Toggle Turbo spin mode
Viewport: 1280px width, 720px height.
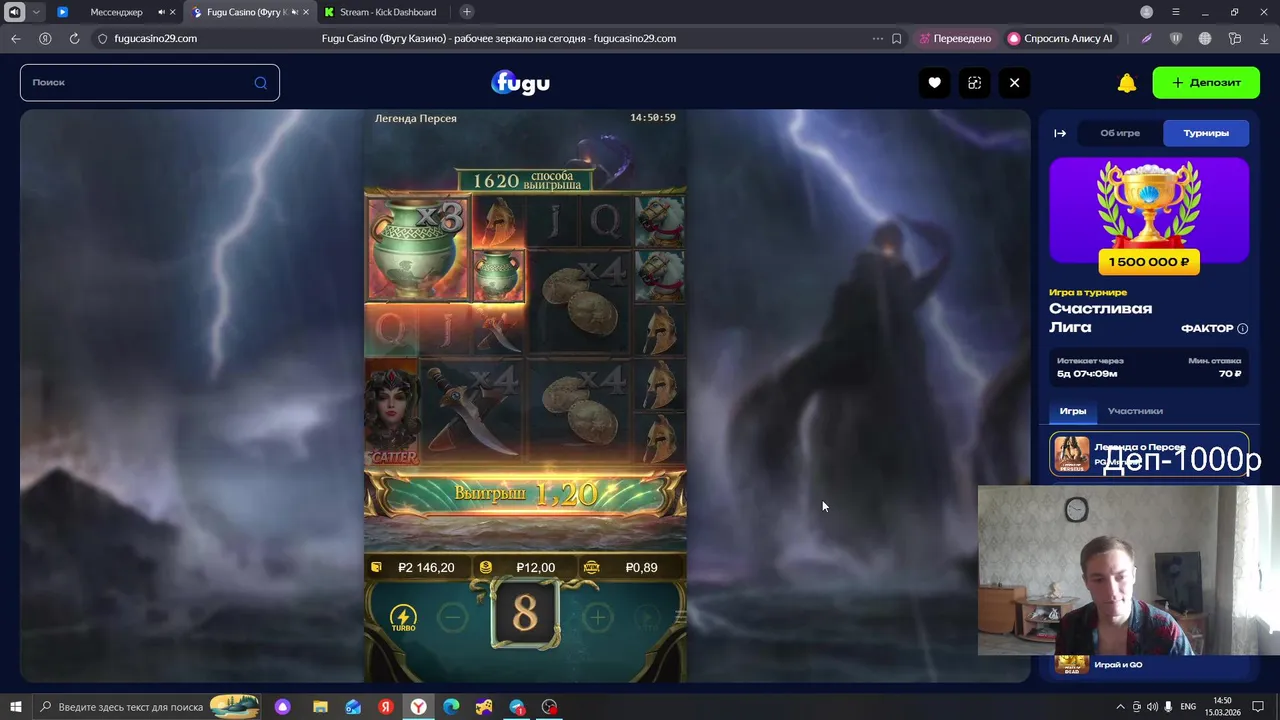403,618
